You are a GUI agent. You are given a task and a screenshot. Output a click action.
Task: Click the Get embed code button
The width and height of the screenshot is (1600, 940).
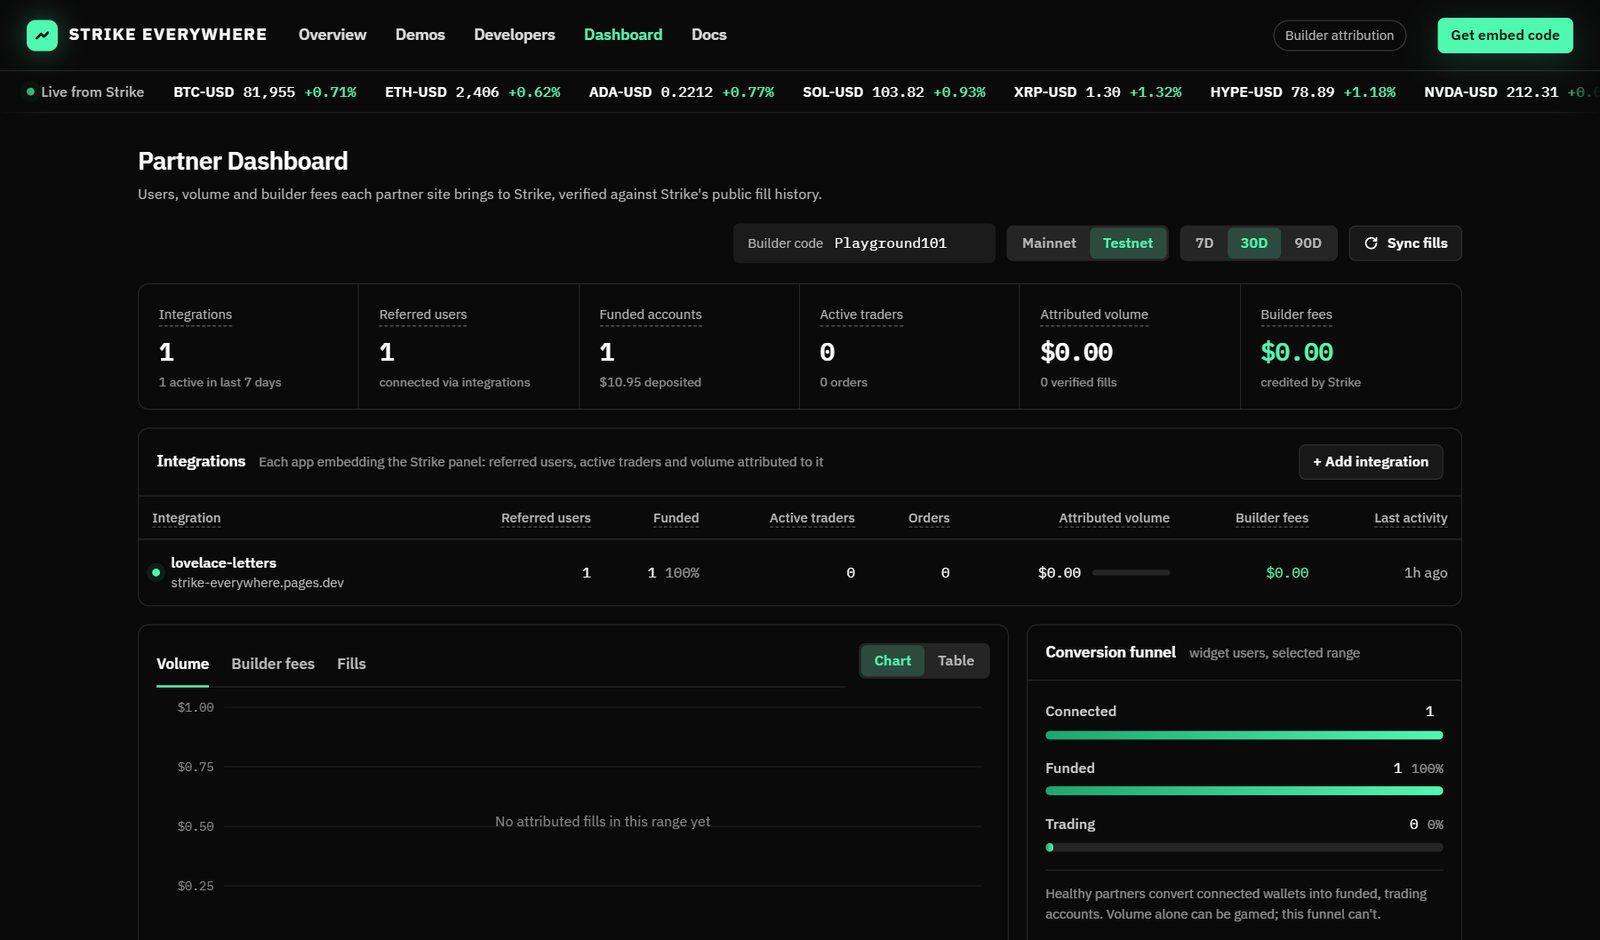pos(1505,35)
